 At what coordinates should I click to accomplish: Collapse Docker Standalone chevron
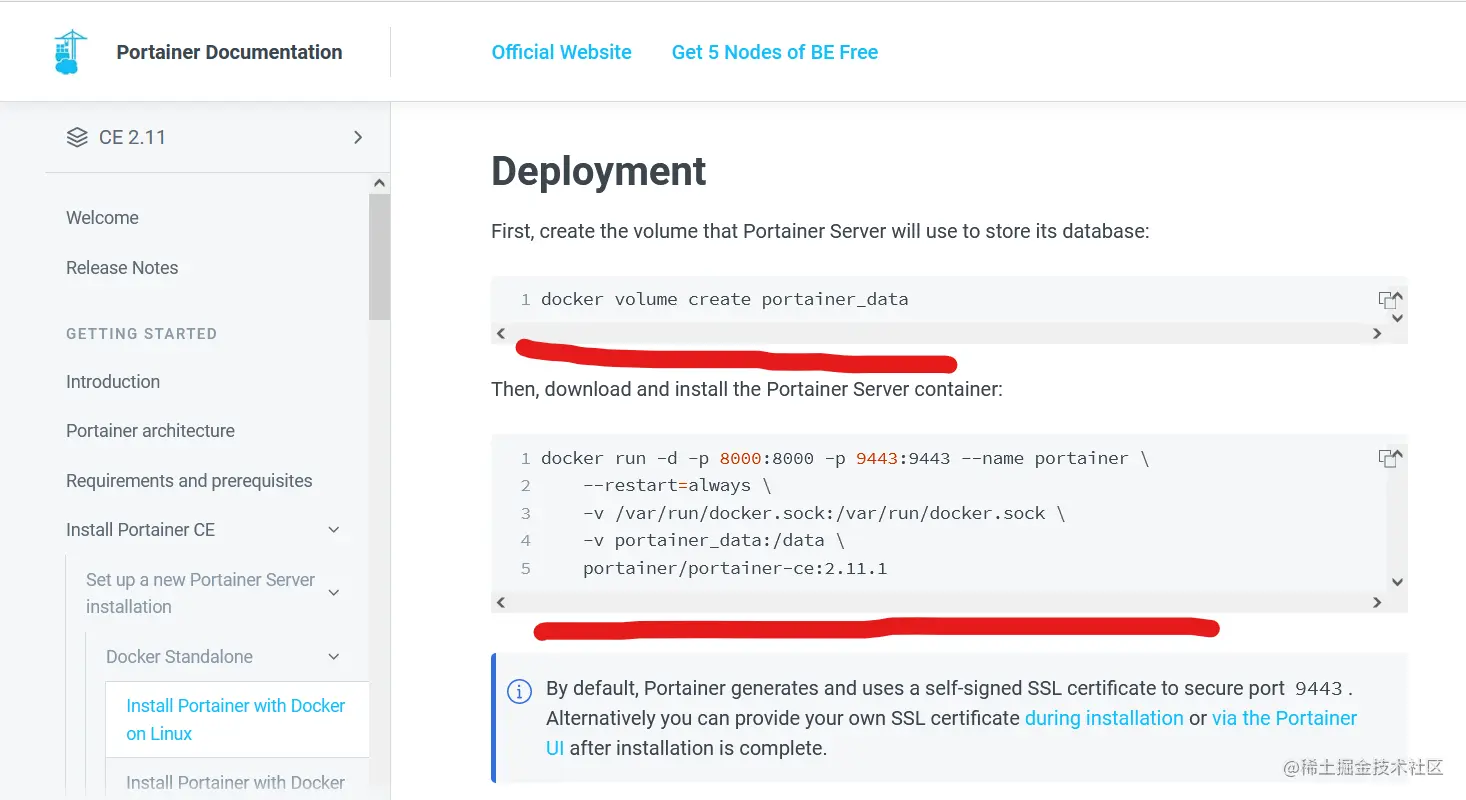pyautogui.click(x=334, y=657)
